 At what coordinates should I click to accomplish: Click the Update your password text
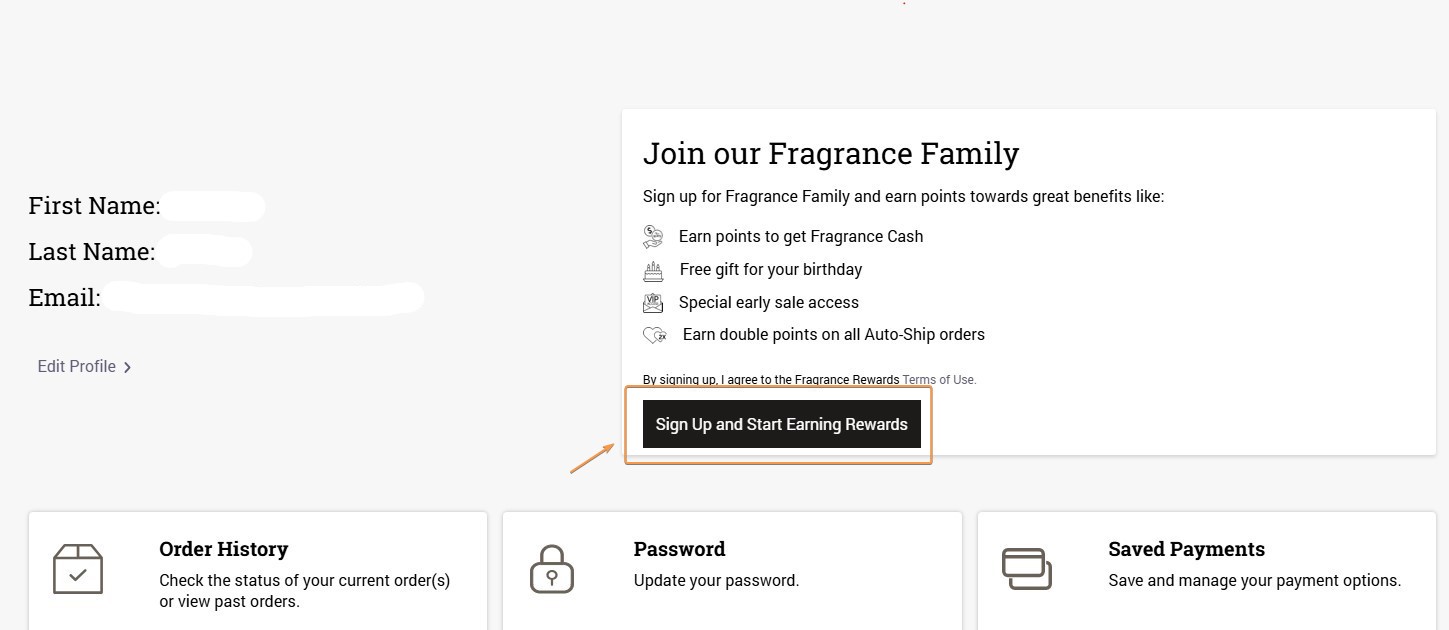(x=716, y=580)
